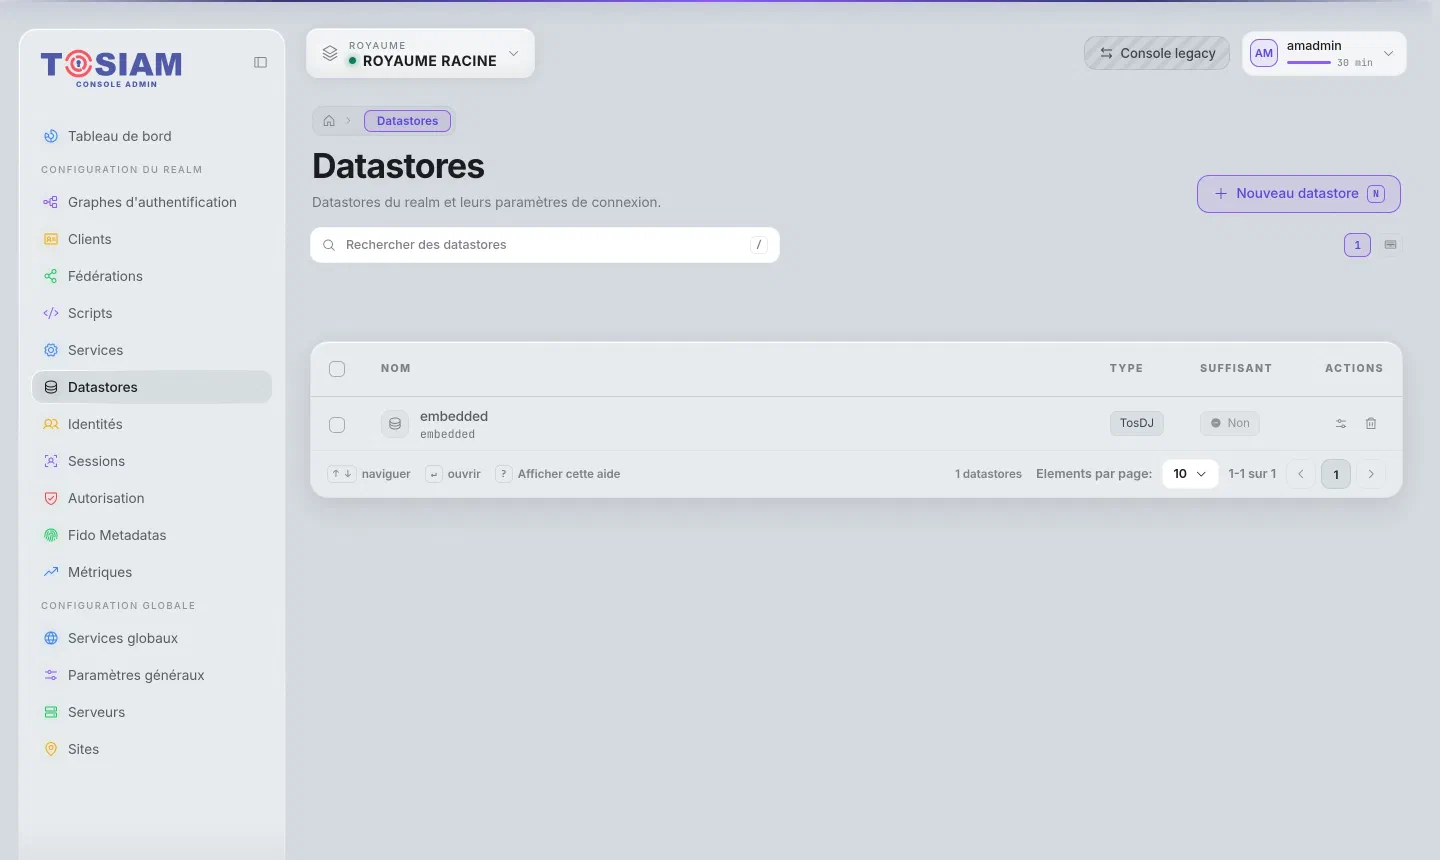Select Datastores in the sidebar

pyautogui.click(x=152, y=387)
